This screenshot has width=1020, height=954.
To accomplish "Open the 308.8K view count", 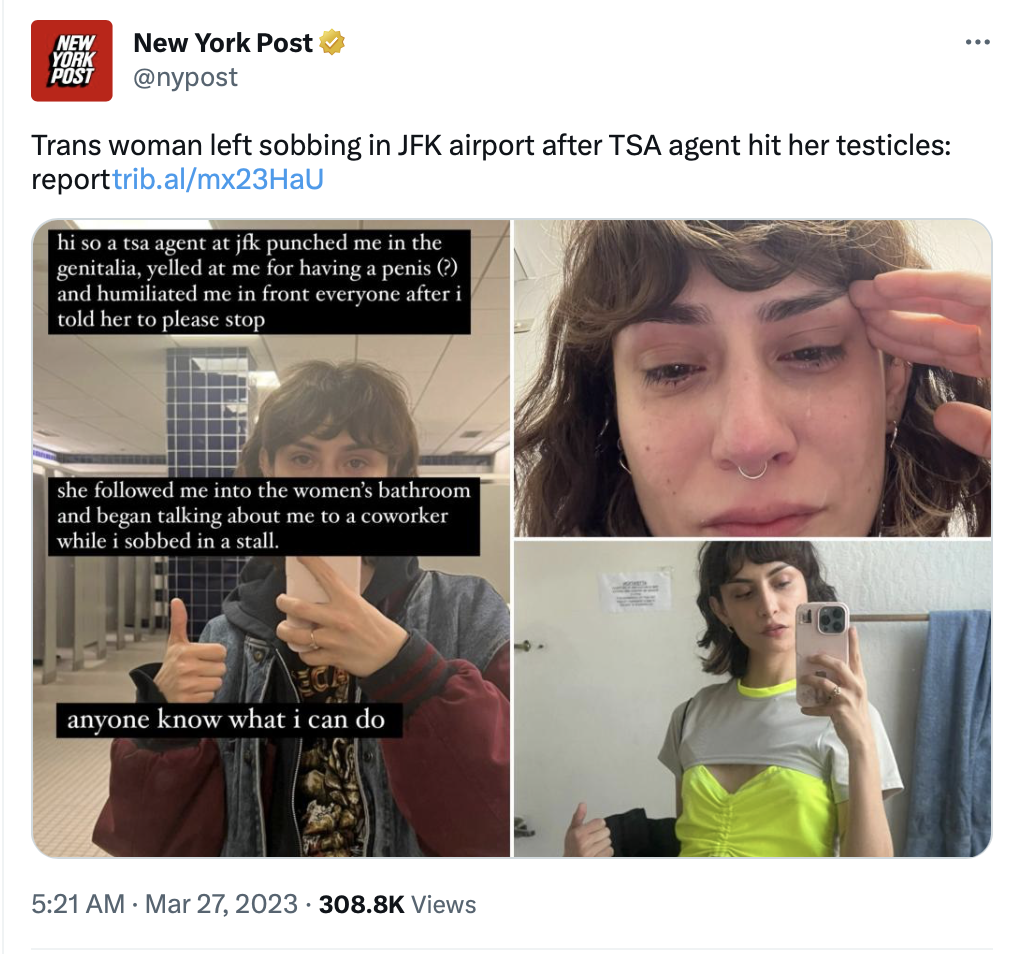I will (362, 904).
